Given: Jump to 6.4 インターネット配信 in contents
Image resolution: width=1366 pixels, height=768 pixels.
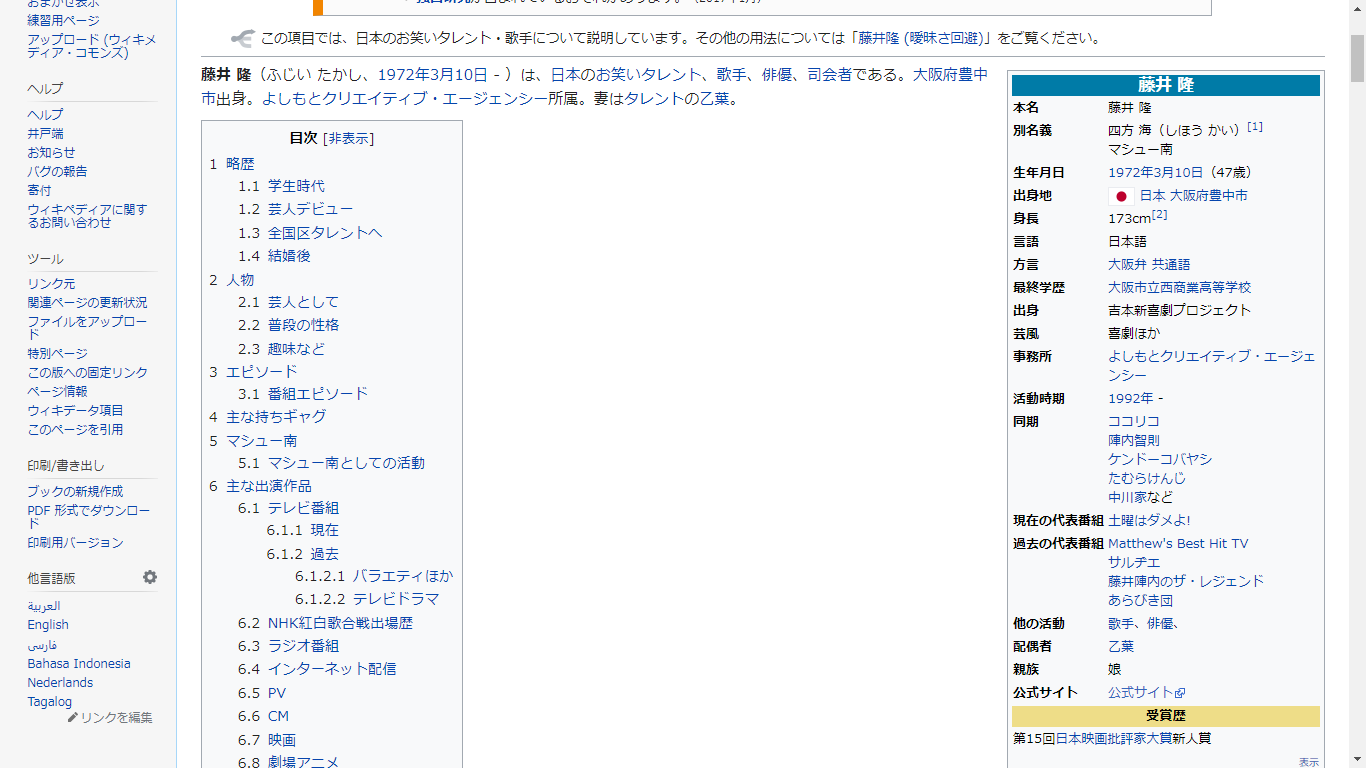Looking at the screenshot, I should 317,669.
